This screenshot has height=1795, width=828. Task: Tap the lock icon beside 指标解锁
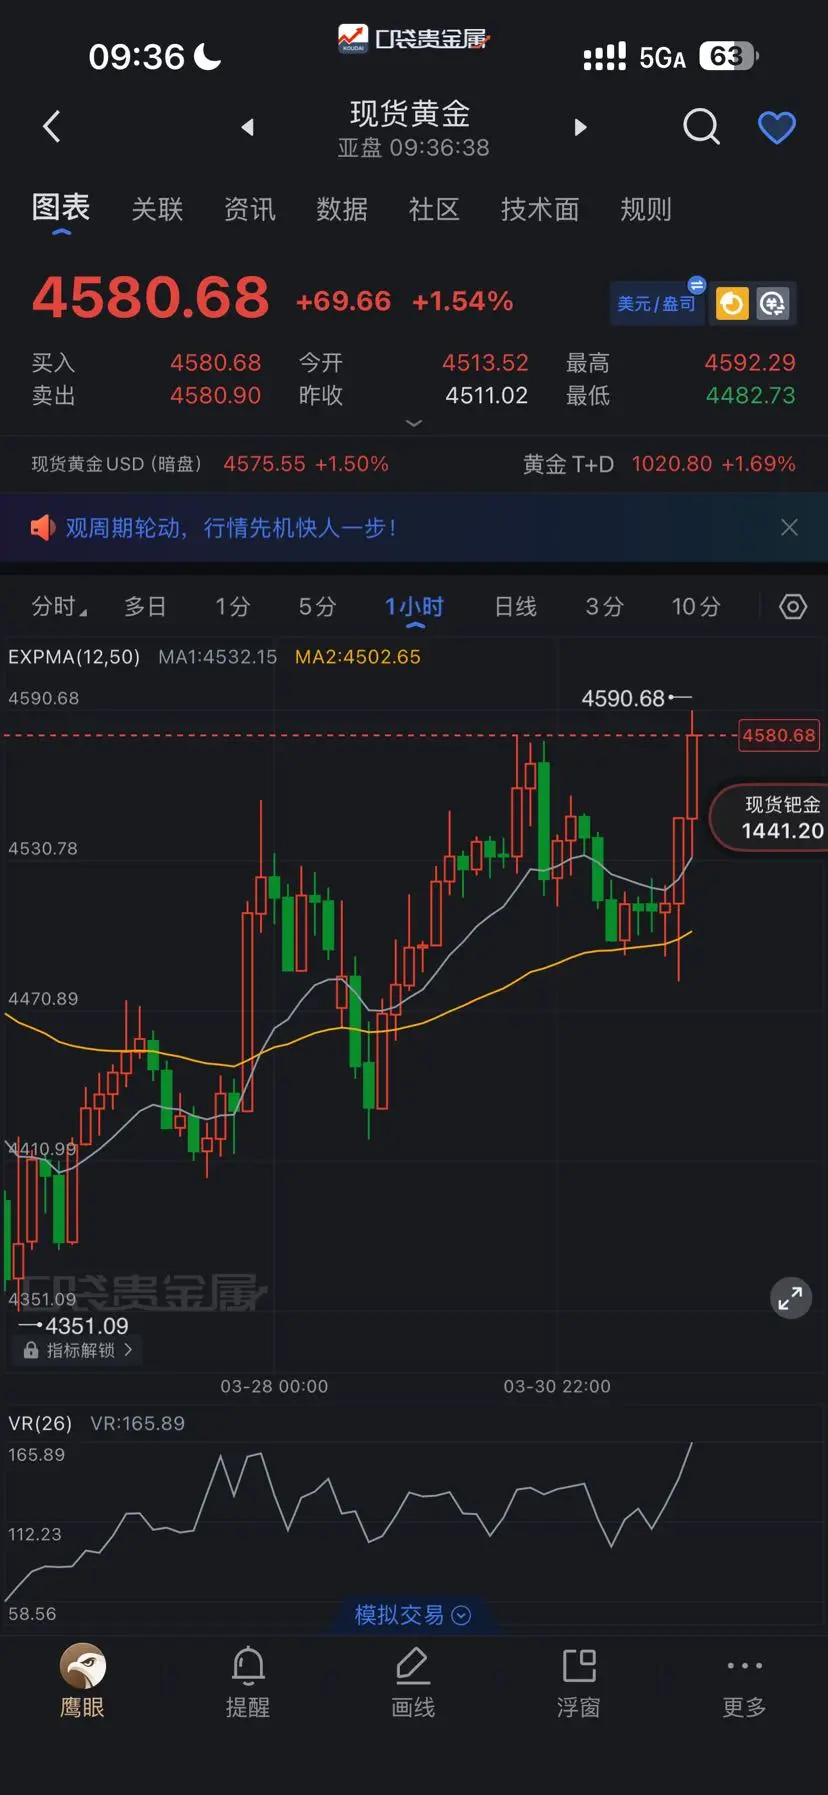(31, 1351)
